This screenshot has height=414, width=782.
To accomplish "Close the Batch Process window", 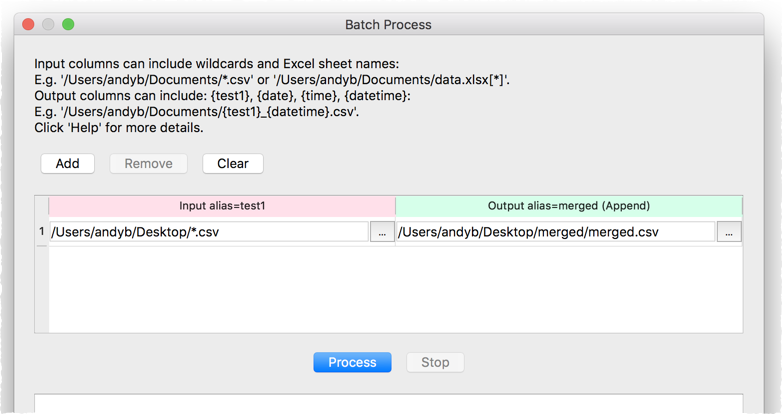I will (x=28, y=23).
